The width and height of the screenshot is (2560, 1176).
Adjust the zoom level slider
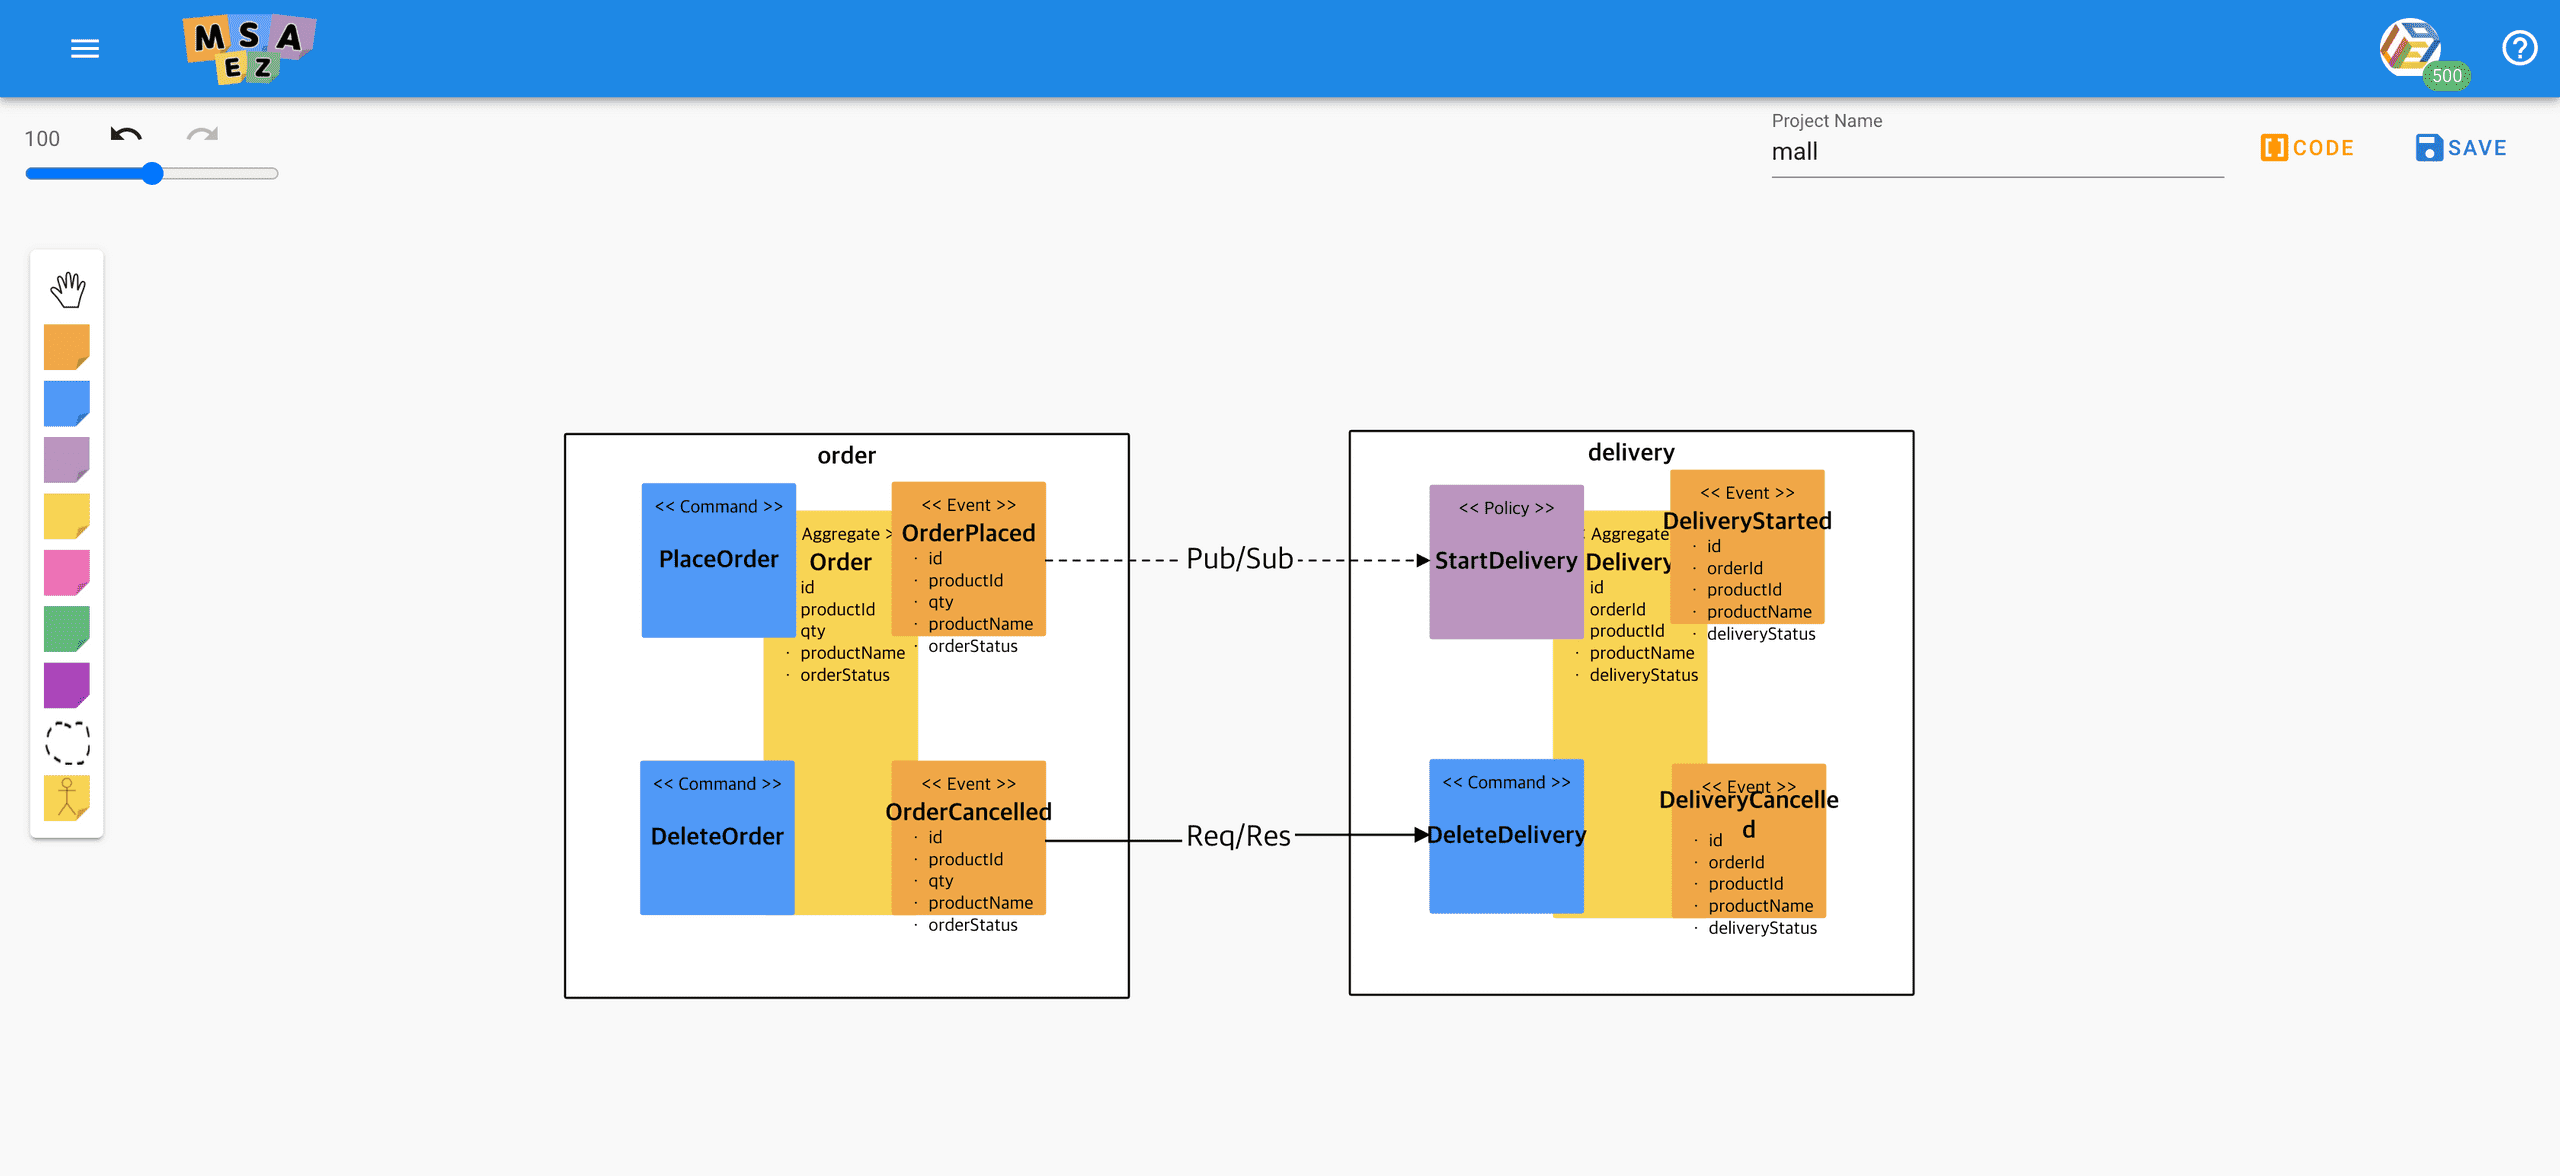[x=151, y=173]
